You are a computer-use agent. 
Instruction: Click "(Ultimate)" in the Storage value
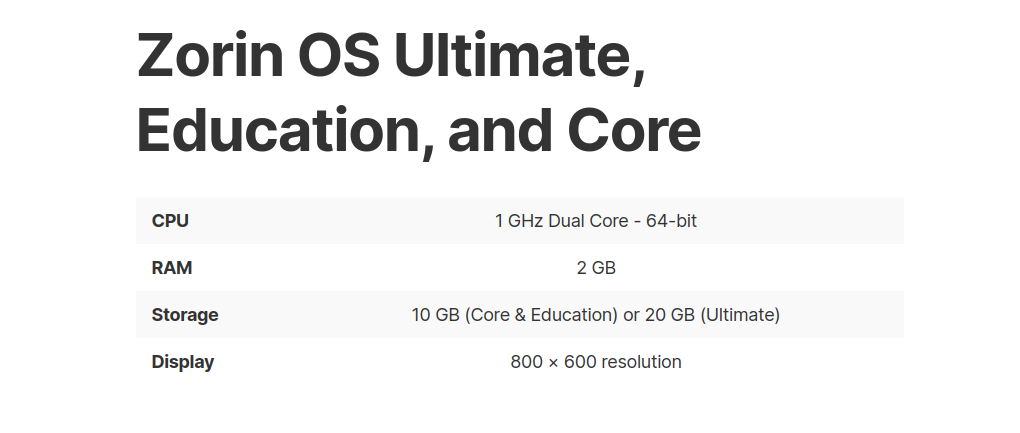point(740,315)
